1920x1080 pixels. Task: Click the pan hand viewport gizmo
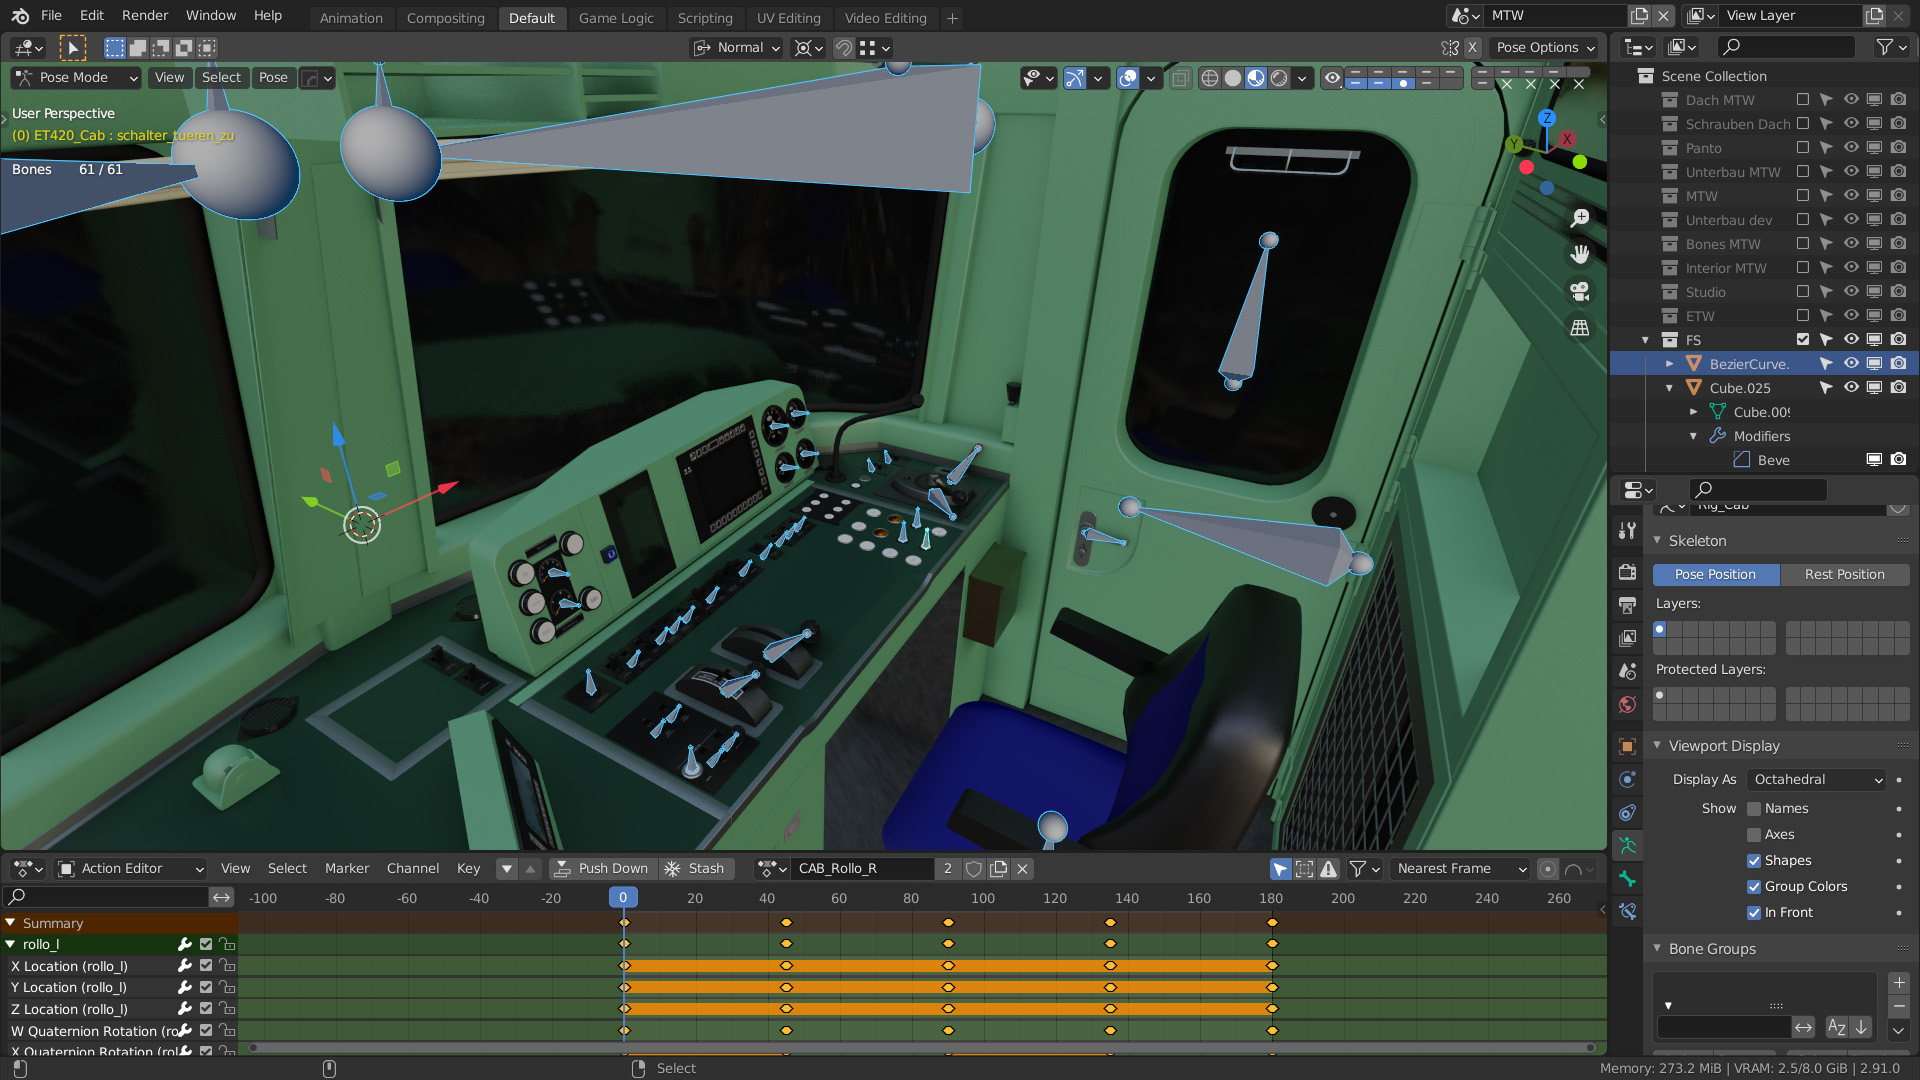tap(1580, 254)
